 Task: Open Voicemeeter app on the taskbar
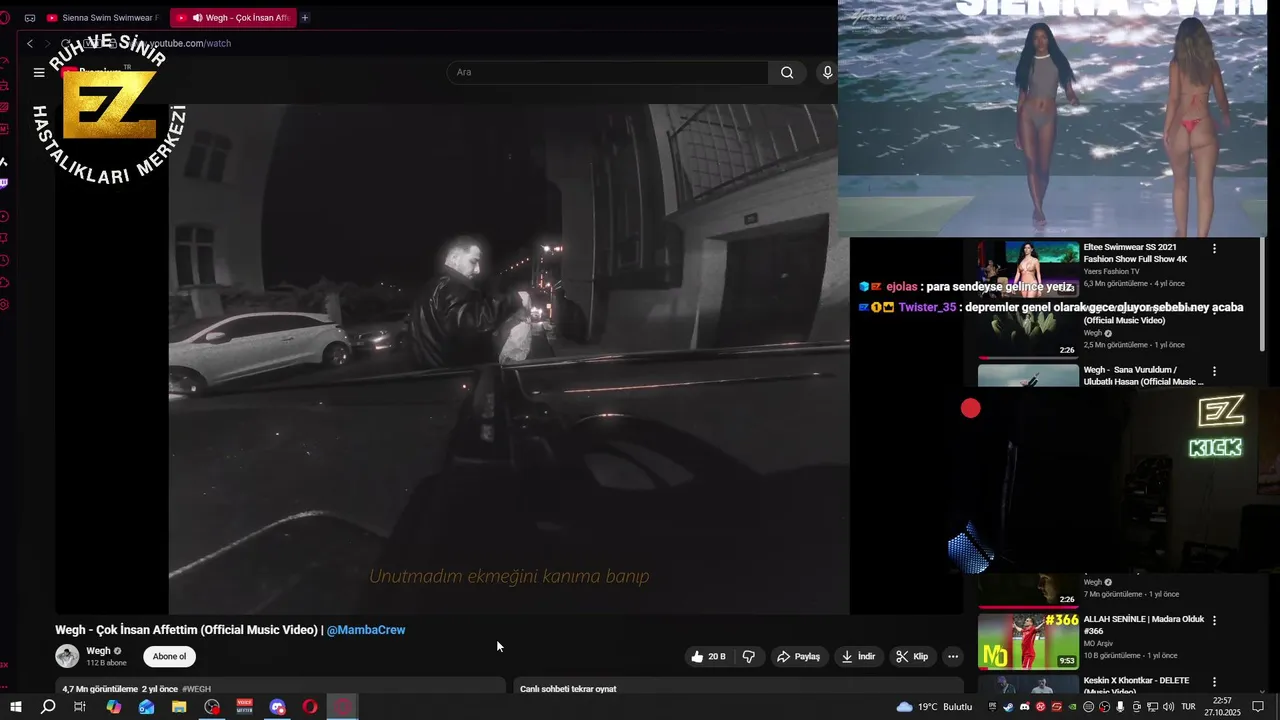pyautogui.click(x=245, y=707)
